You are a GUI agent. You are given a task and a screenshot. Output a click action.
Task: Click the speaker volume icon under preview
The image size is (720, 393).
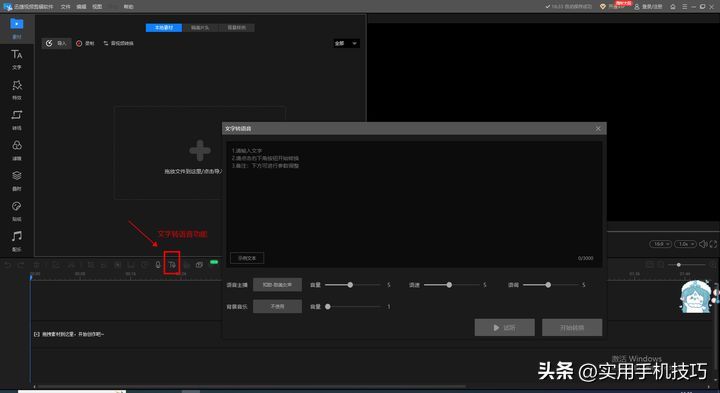tap(703, 244)
